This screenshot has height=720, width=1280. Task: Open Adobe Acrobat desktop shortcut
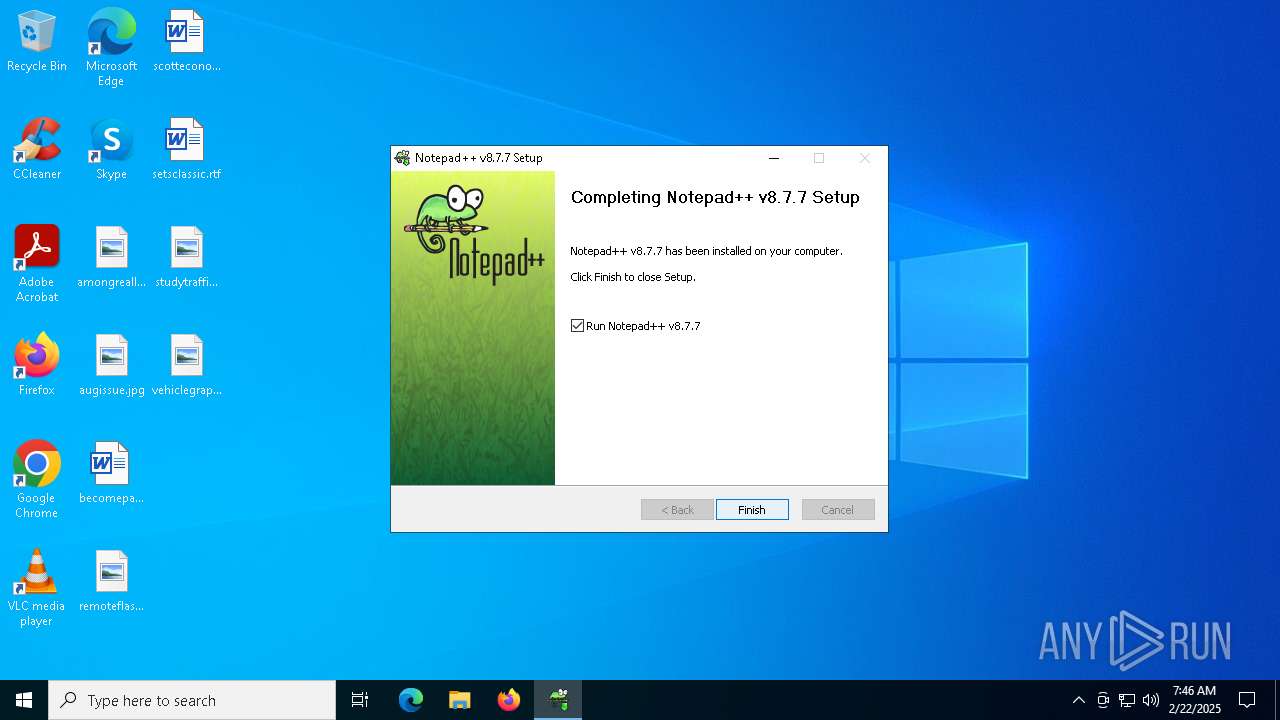click(x=37, y=264)
